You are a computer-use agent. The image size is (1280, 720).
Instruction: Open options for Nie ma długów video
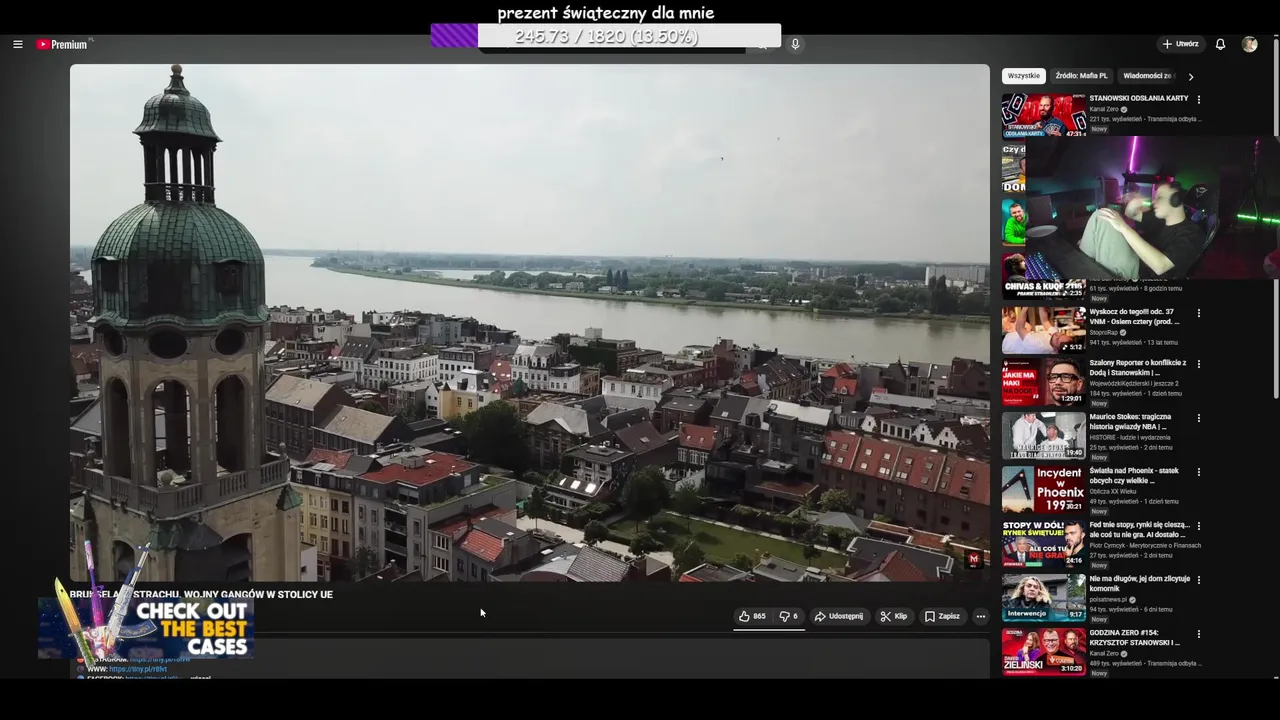[1198, 580]
